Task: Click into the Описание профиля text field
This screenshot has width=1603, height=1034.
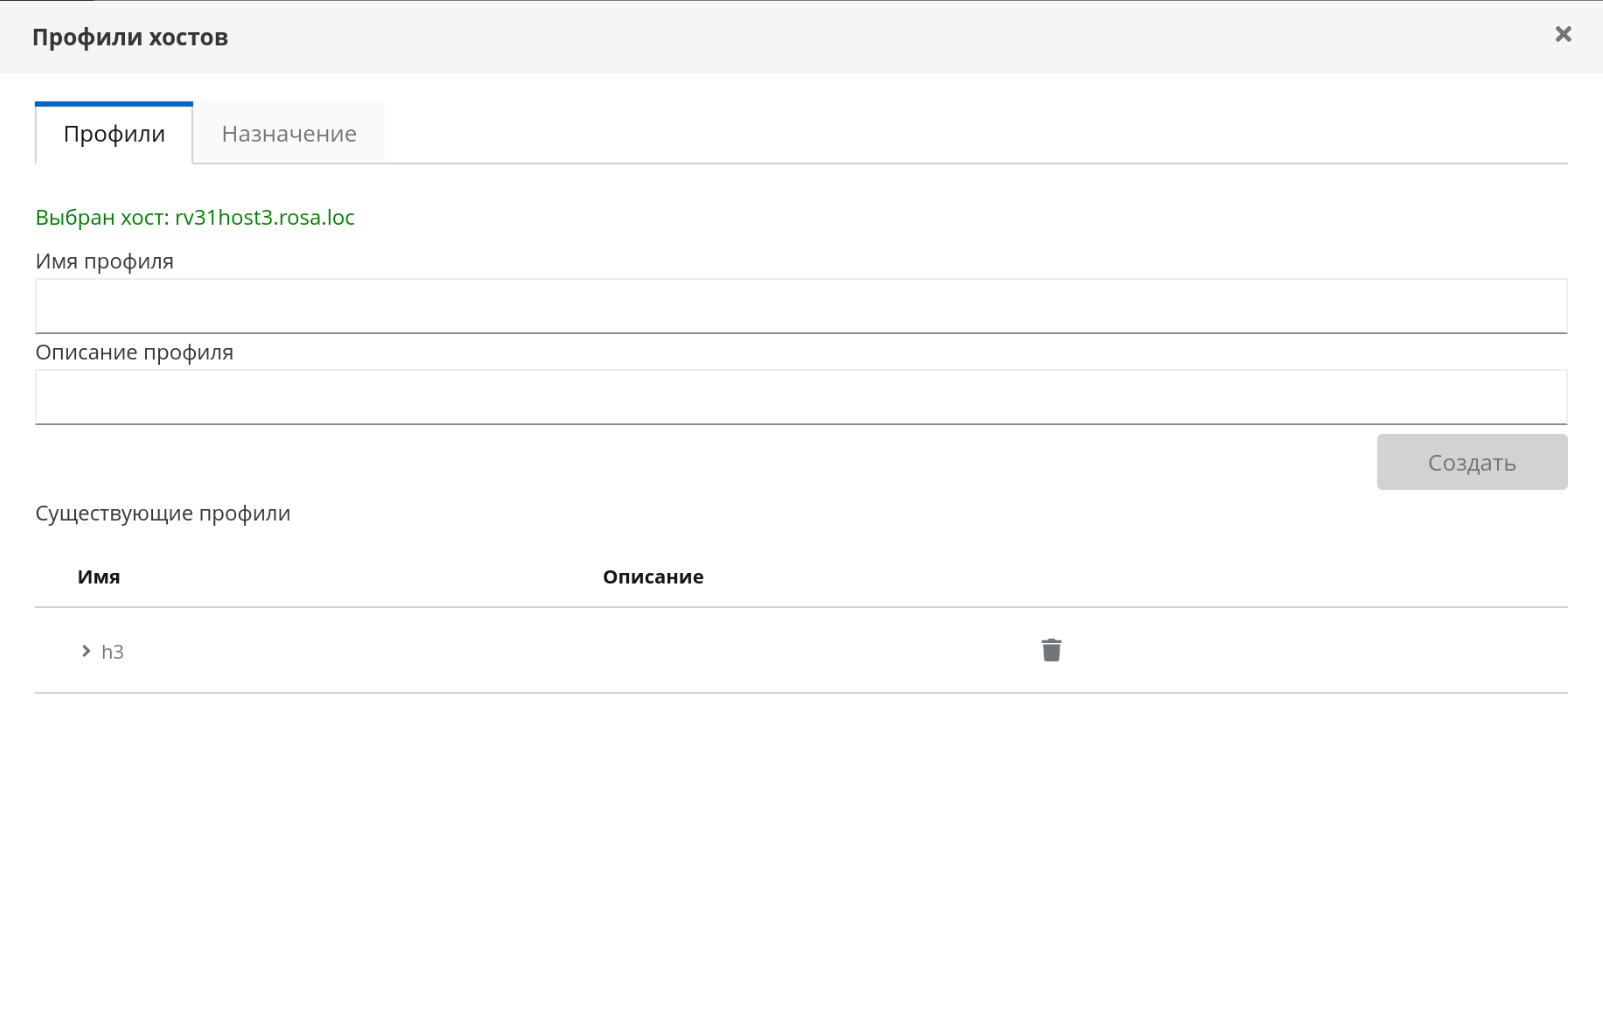Action: click(x=800, y=397)
